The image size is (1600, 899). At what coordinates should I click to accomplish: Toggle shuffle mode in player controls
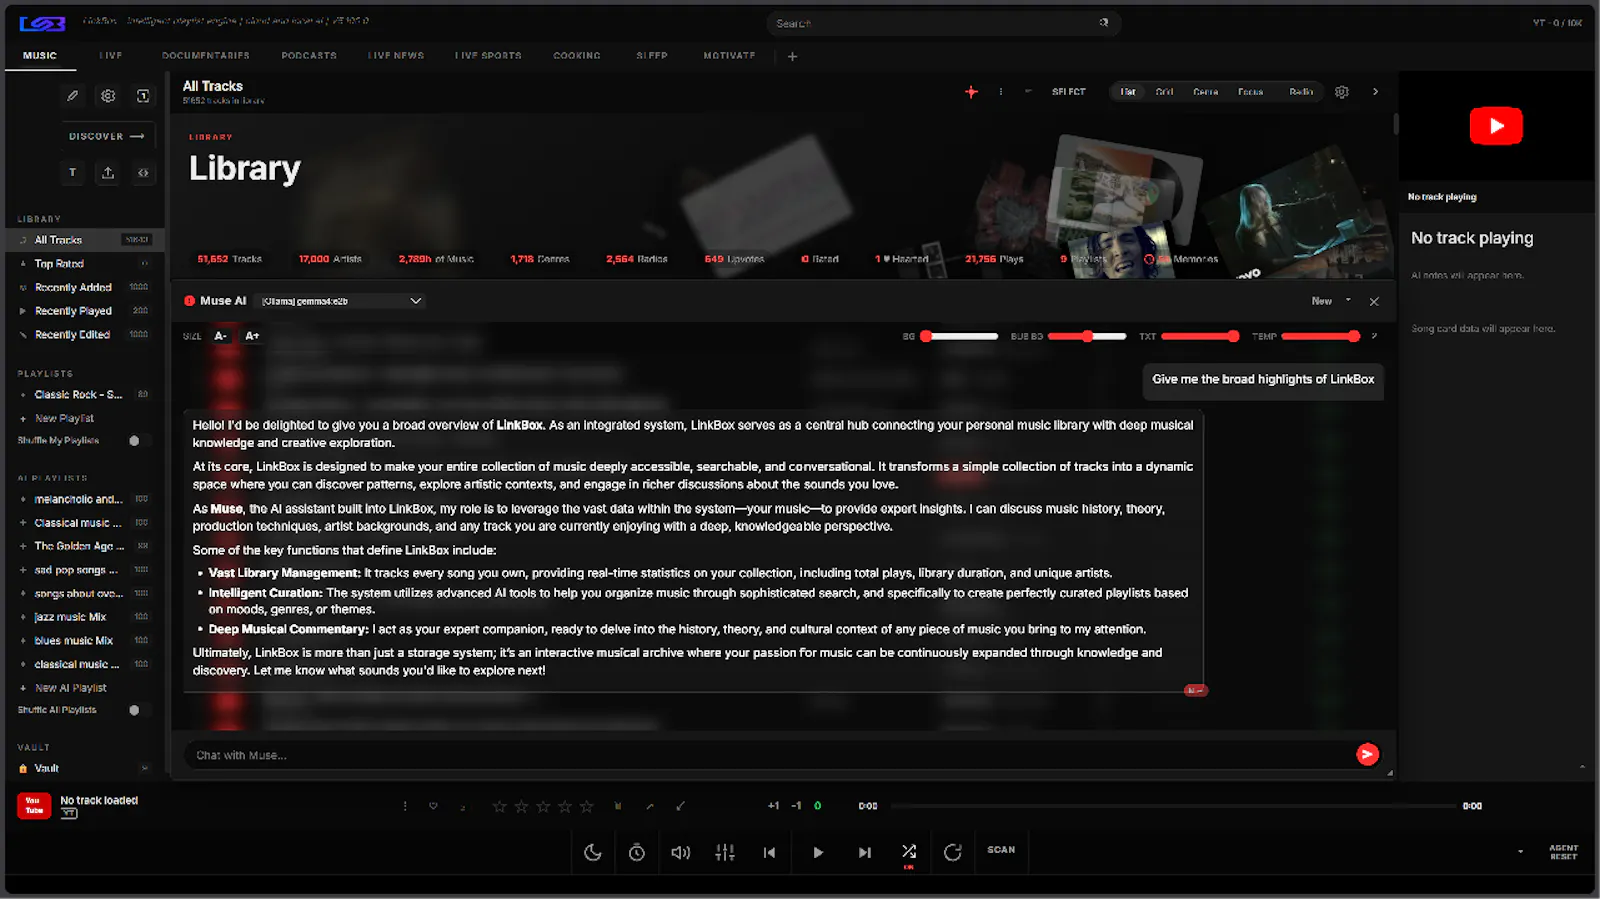(909, 851)
